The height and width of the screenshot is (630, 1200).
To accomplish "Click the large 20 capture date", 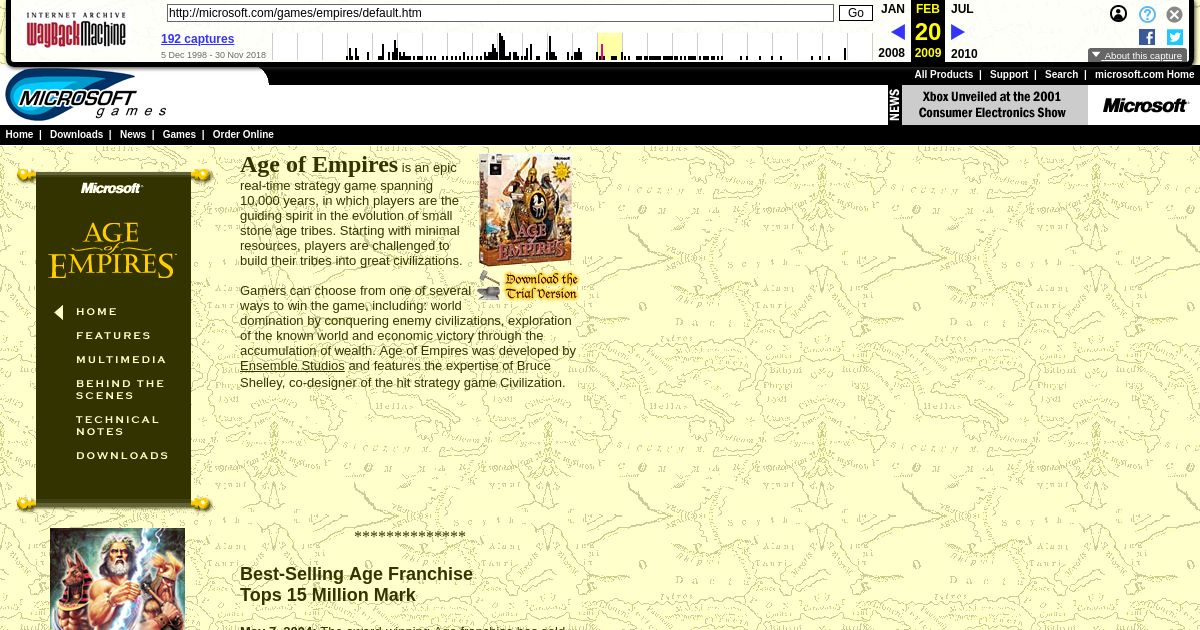I will point(928,32).
